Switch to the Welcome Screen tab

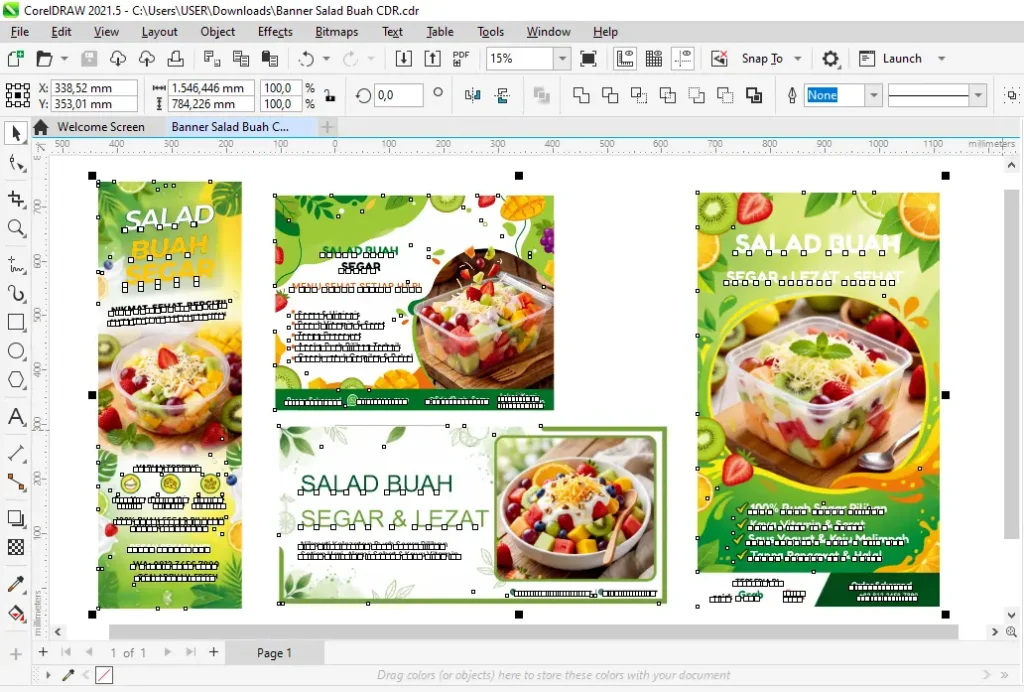[101, 127]
